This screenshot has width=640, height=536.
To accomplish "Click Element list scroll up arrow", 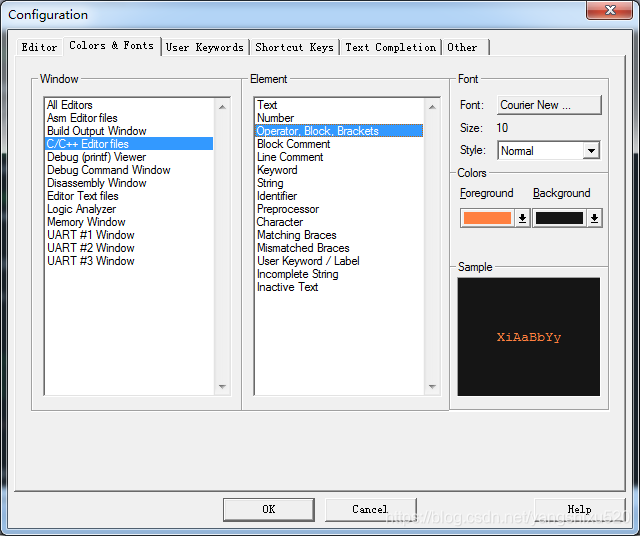I will [x=432, y=107].
